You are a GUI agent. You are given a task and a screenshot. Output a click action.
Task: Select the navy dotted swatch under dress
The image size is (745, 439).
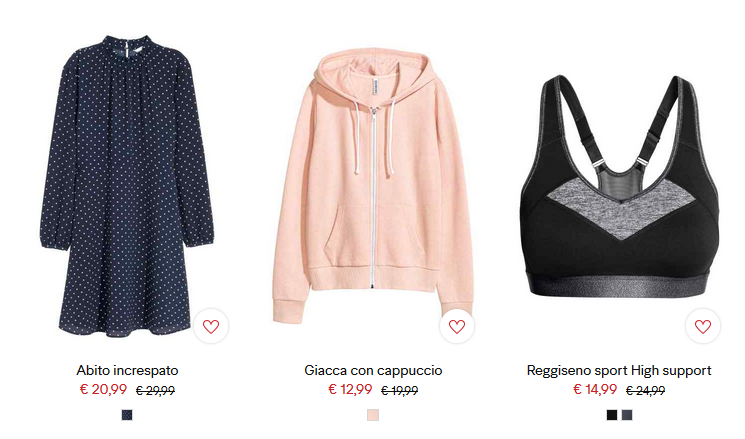click(127, 415)
